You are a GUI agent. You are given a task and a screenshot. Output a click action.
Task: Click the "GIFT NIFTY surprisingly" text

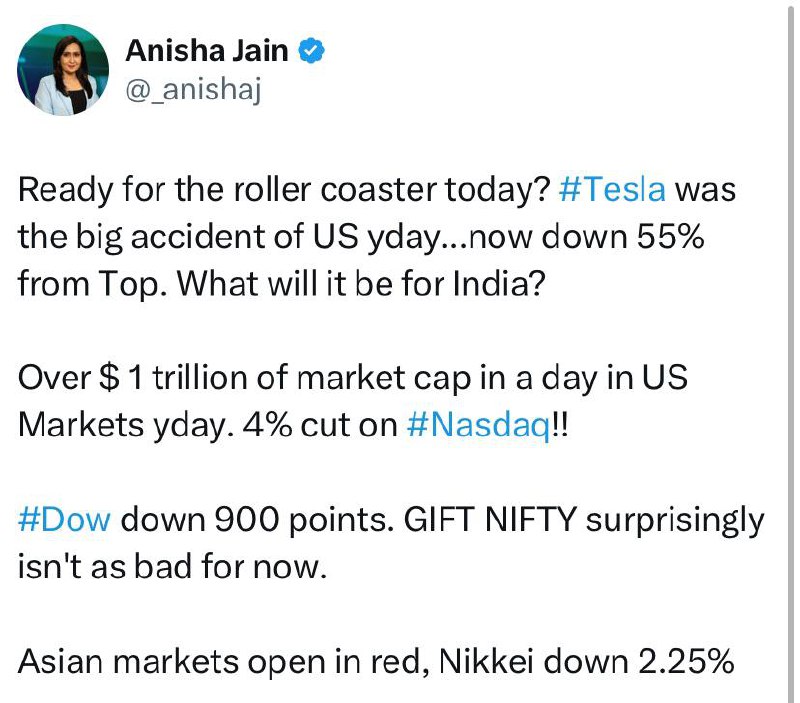click(x=585, y=520)
